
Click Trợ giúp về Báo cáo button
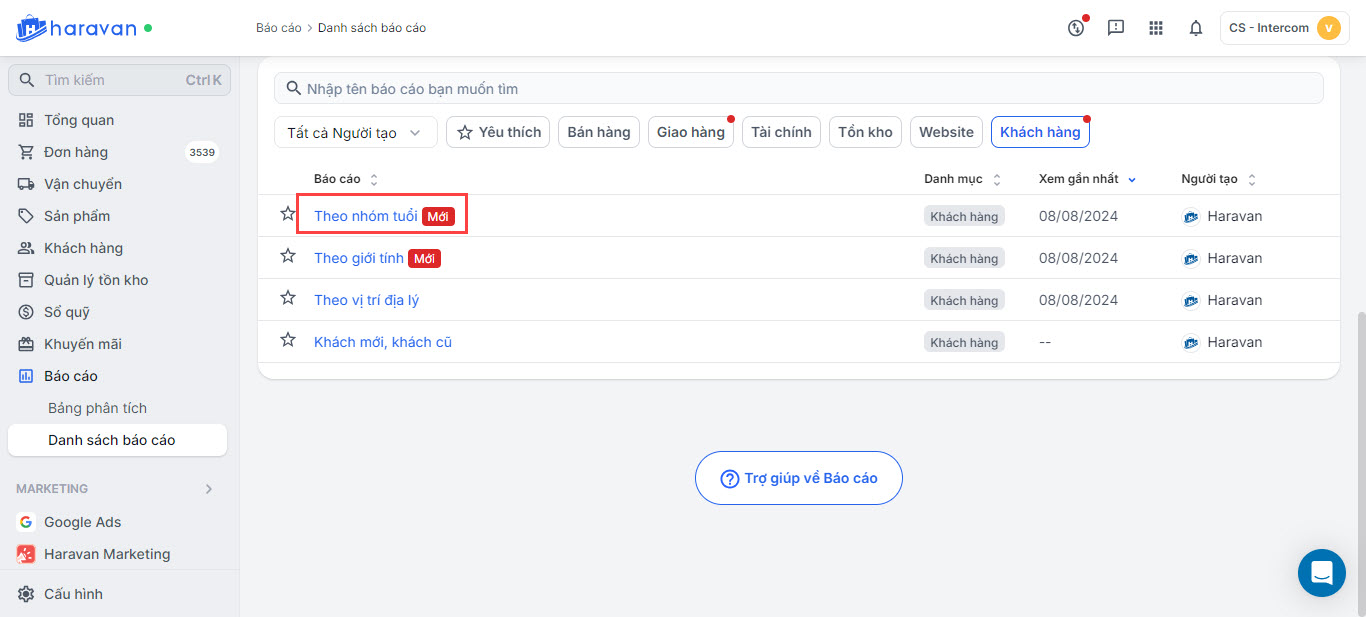coord(799,478)
